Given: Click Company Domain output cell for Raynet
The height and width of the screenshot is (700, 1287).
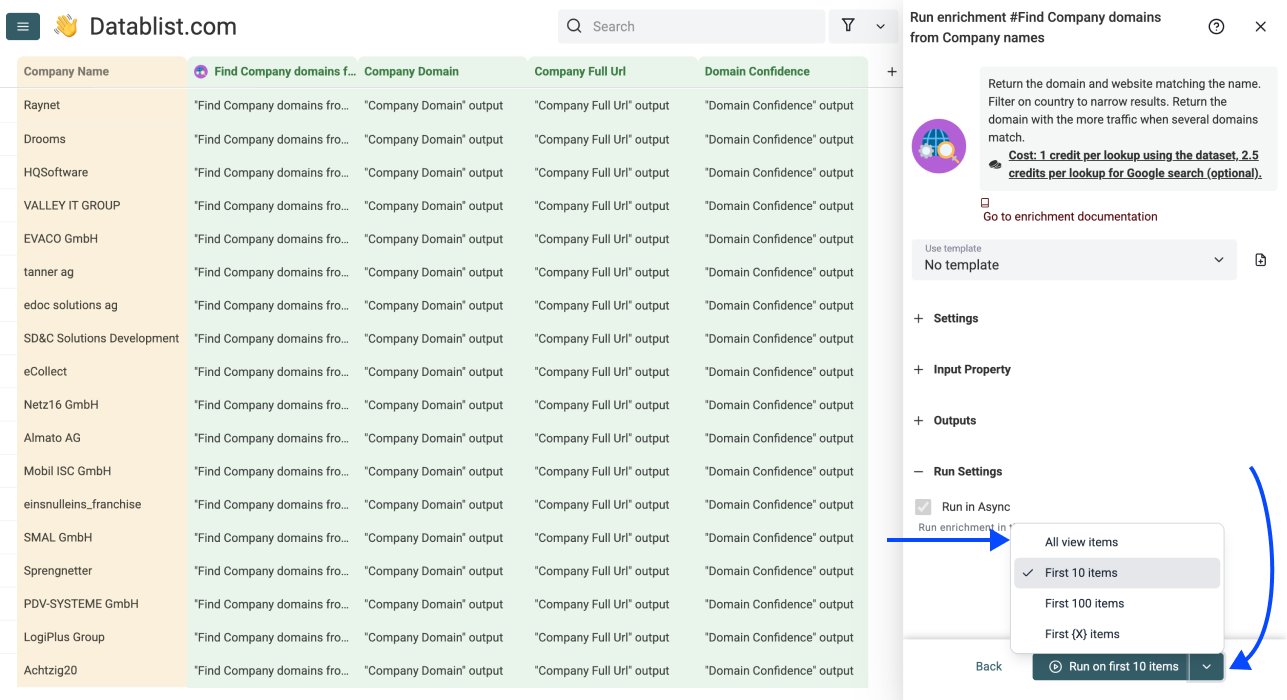Looking at the screenshot, I should [x=441, y=105].
